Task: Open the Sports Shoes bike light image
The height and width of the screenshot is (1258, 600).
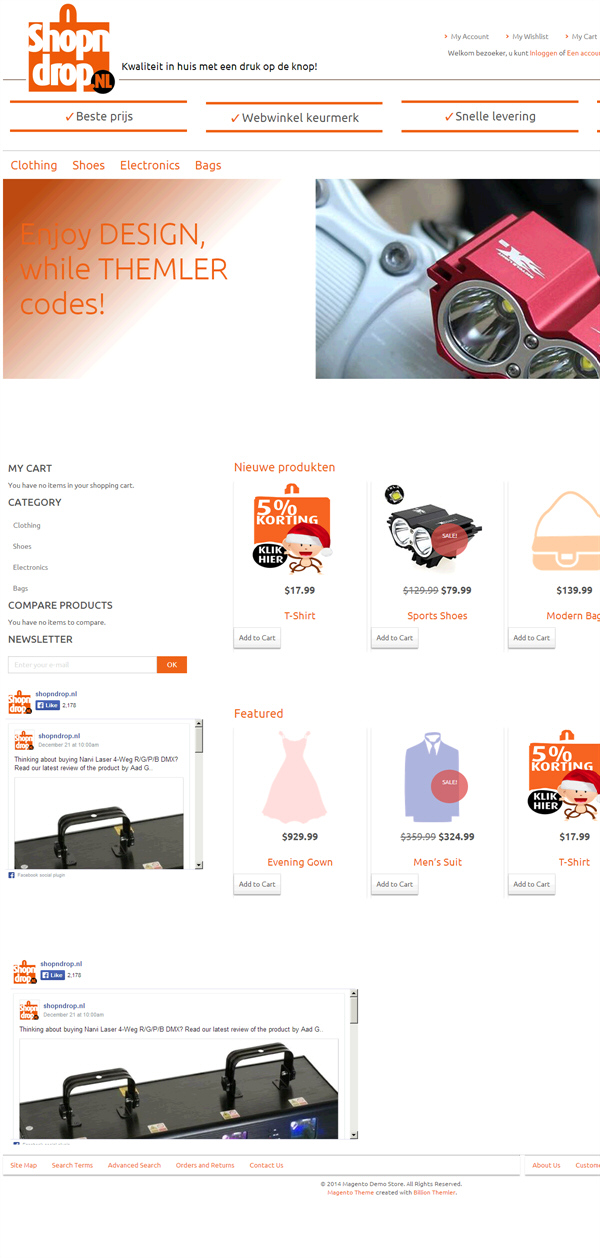Action: pyautogui.click(x=430, y=531)
